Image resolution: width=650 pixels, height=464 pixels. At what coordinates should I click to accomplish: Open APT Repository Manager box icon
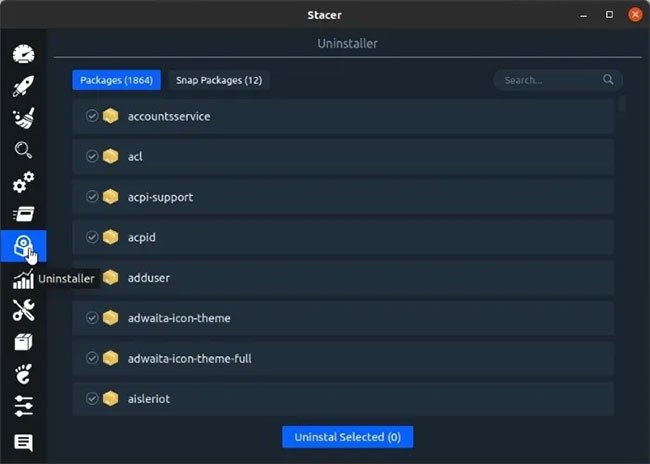pos(24,342)
